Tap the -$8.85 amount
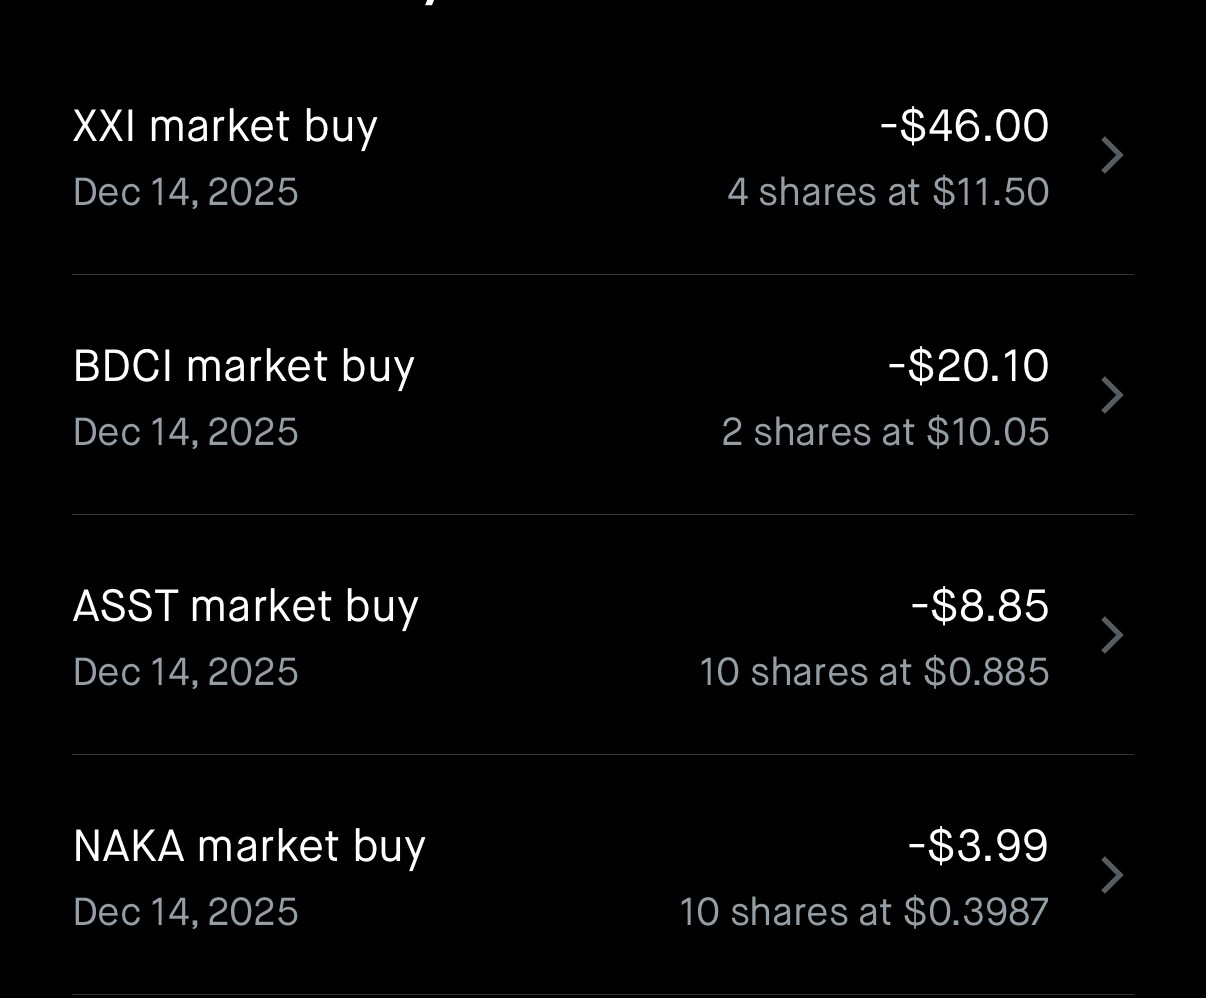Screen dimensions: 1206x998 pyautogui.click(x=980, y=607)
